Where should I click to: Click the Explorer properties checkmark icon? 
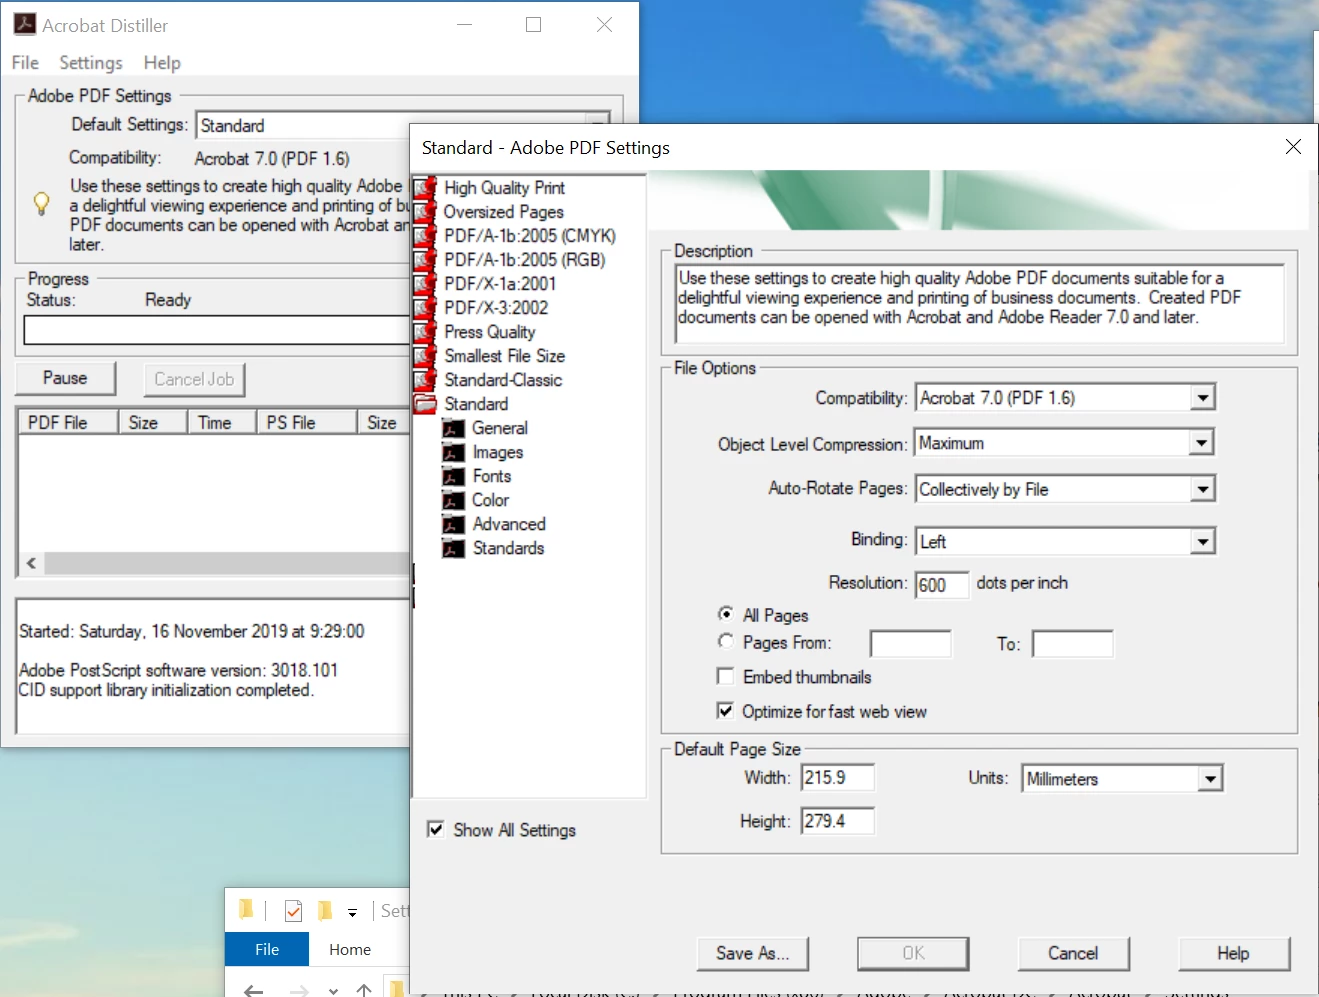(293, 911)
